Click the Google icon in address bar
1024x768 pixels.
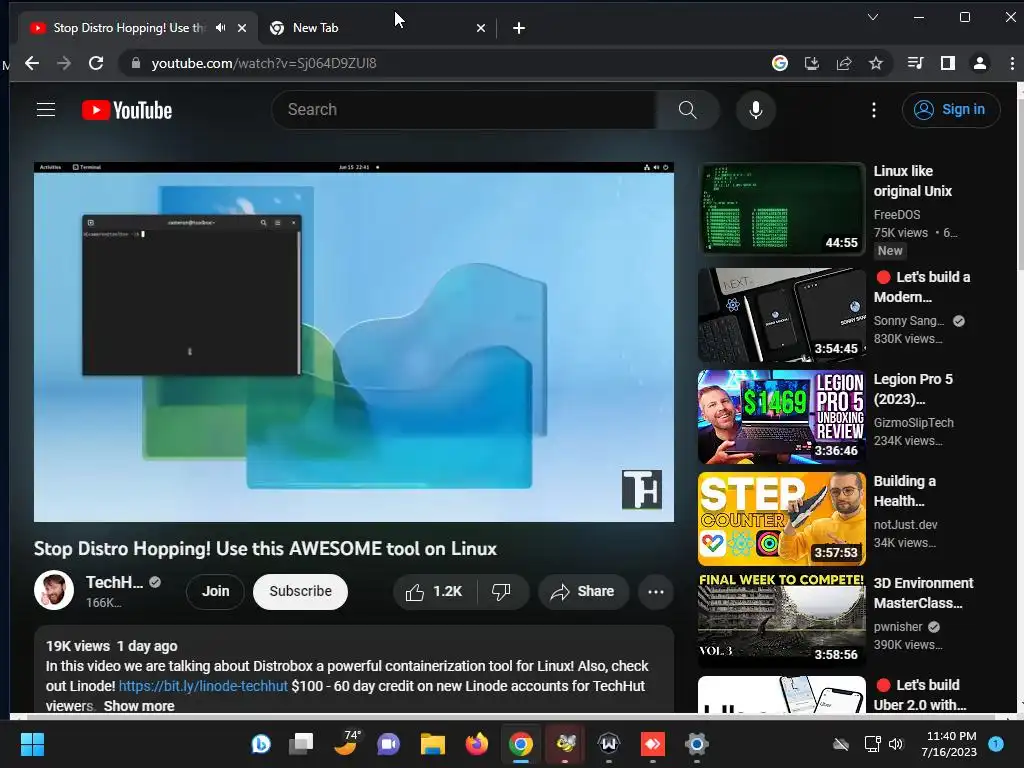click(x=780, y=63)
